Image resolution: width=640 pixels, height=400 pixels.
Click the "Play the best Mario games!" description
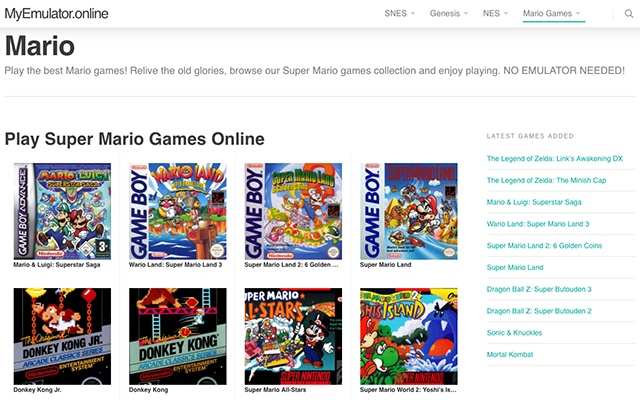314,71
